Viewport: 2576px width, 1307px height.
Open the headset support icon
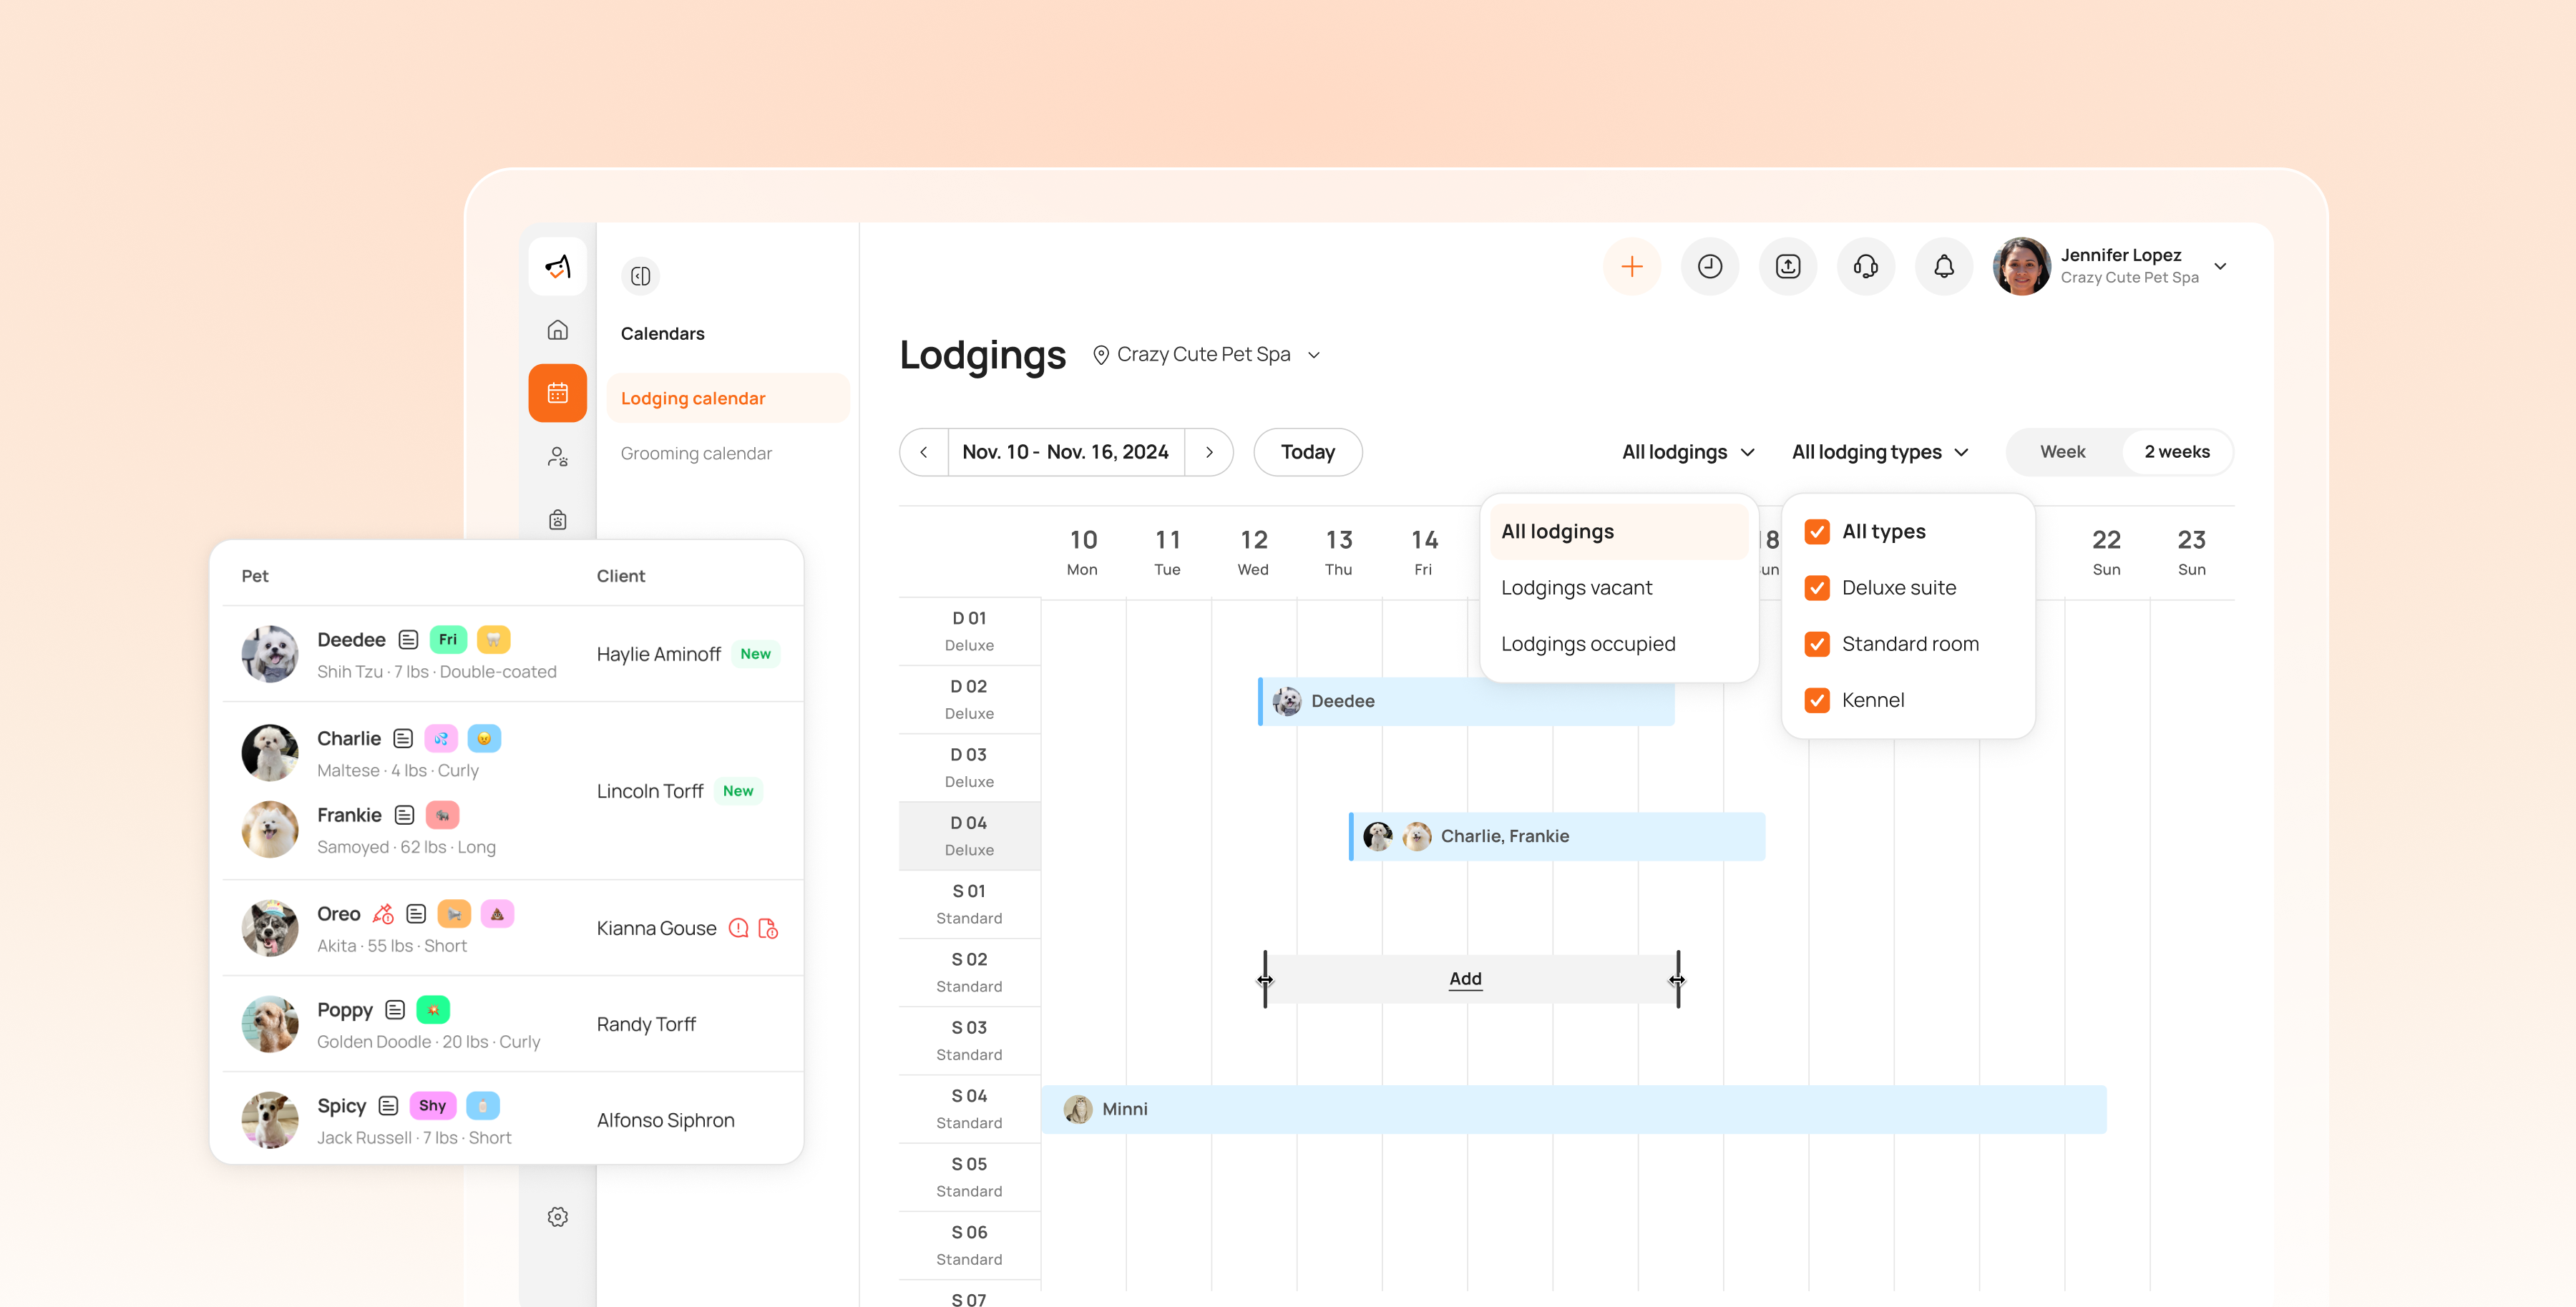(1866, 266)
